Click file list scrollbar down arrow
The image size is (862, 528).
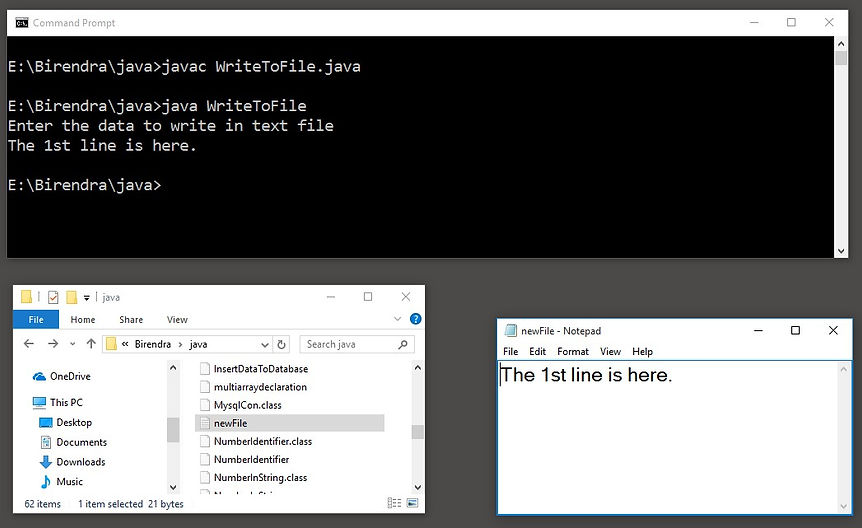pos(418,487)
